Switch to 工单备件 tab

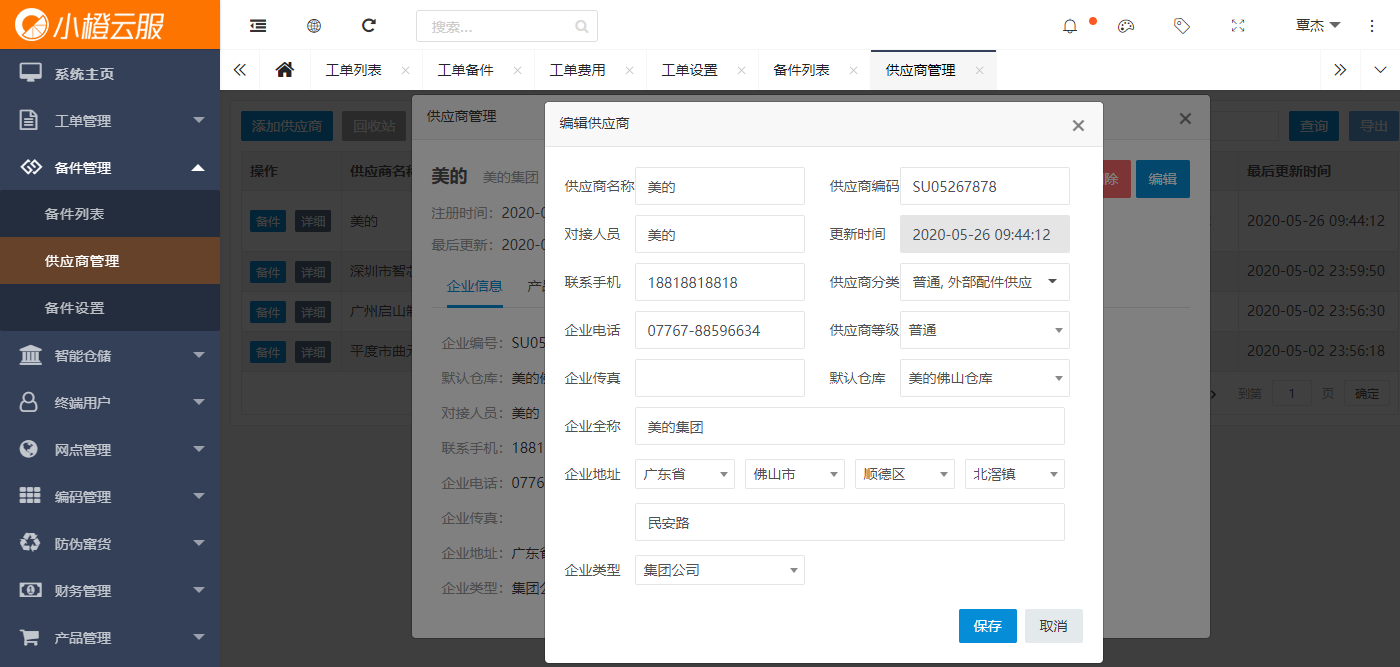coord(466,70)
